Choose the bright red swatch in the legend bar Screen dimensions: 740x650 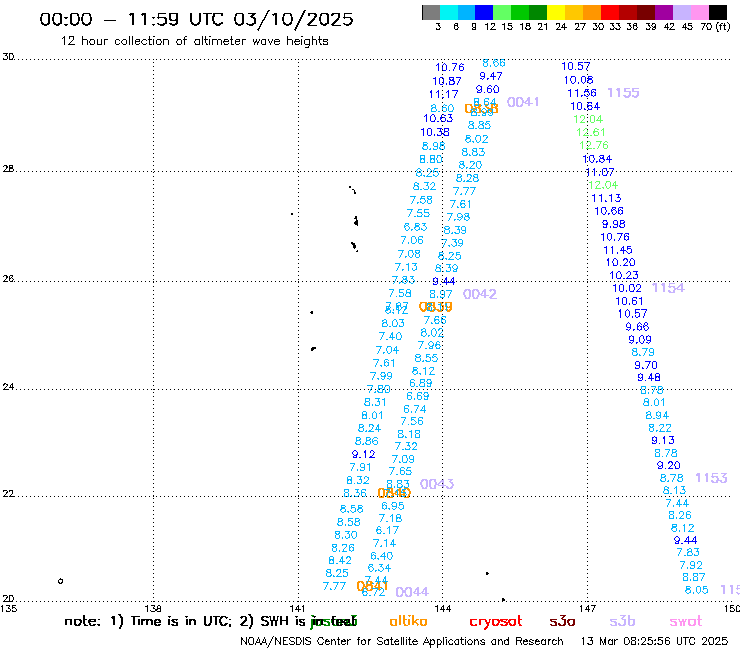click(610, 12)
